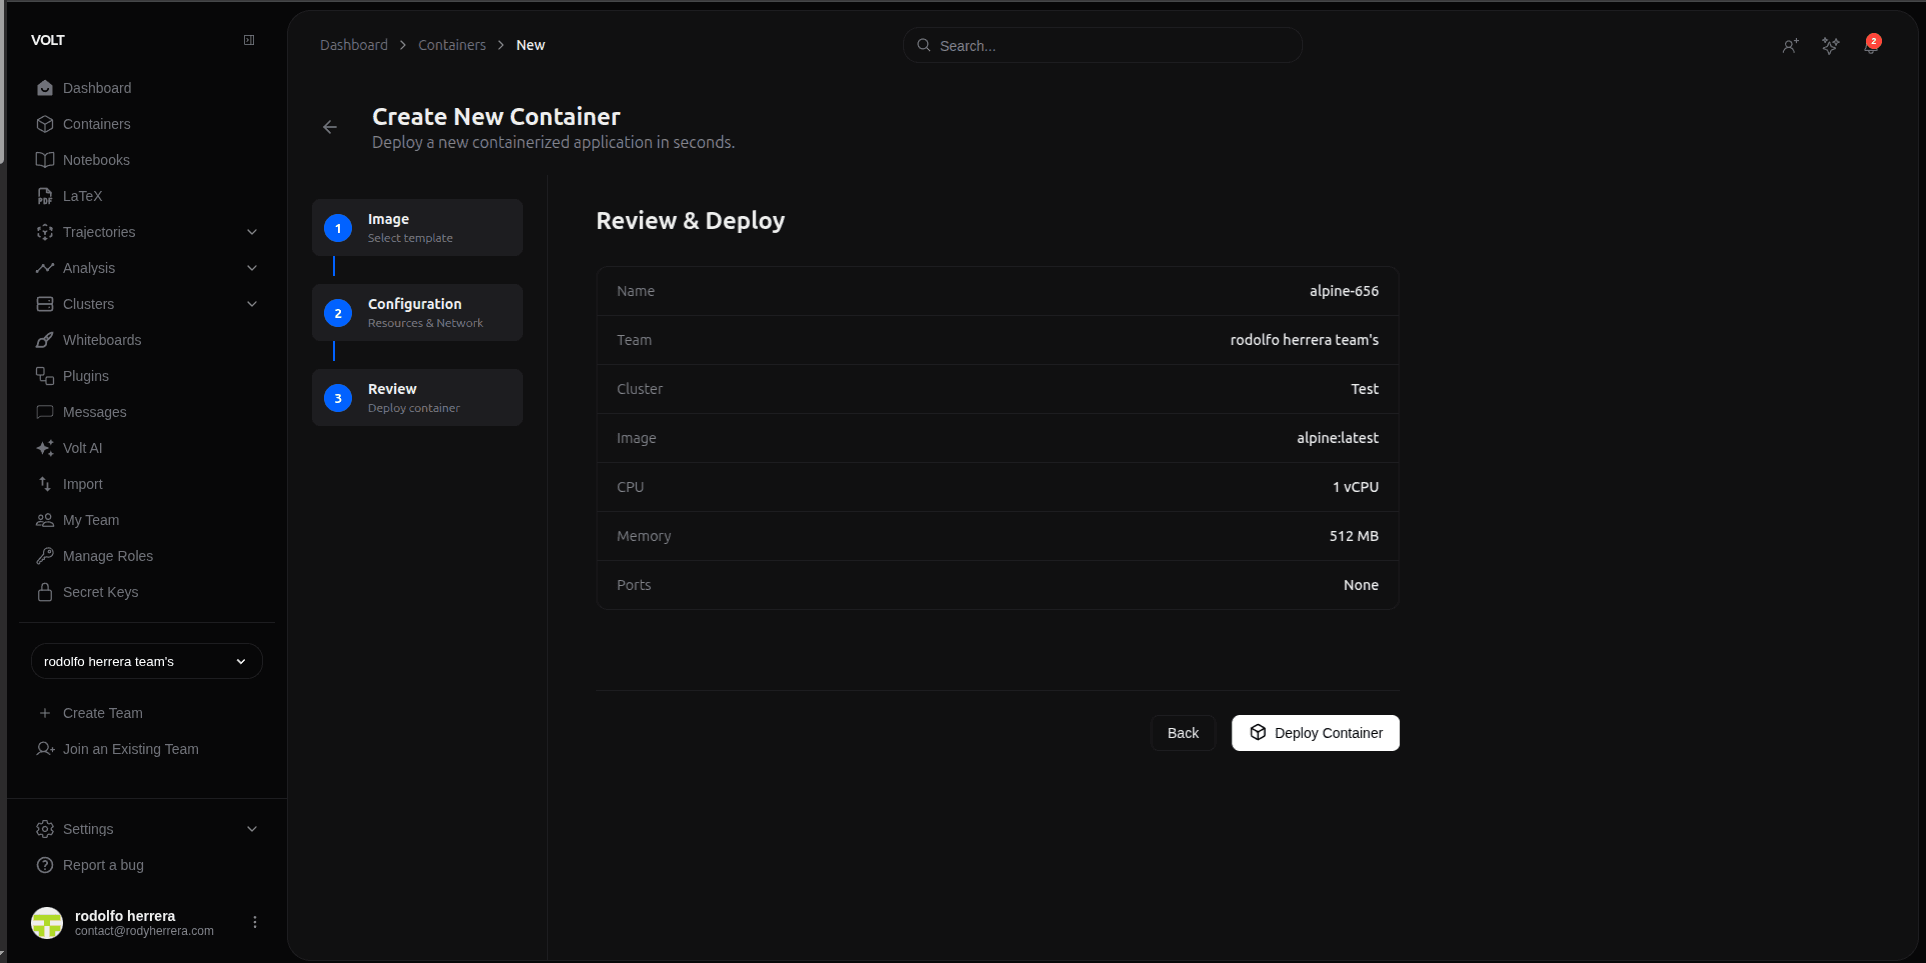Open notifications bell with 2 alerts
The width and height of the screenshot is (1926, 963).
1871,46
